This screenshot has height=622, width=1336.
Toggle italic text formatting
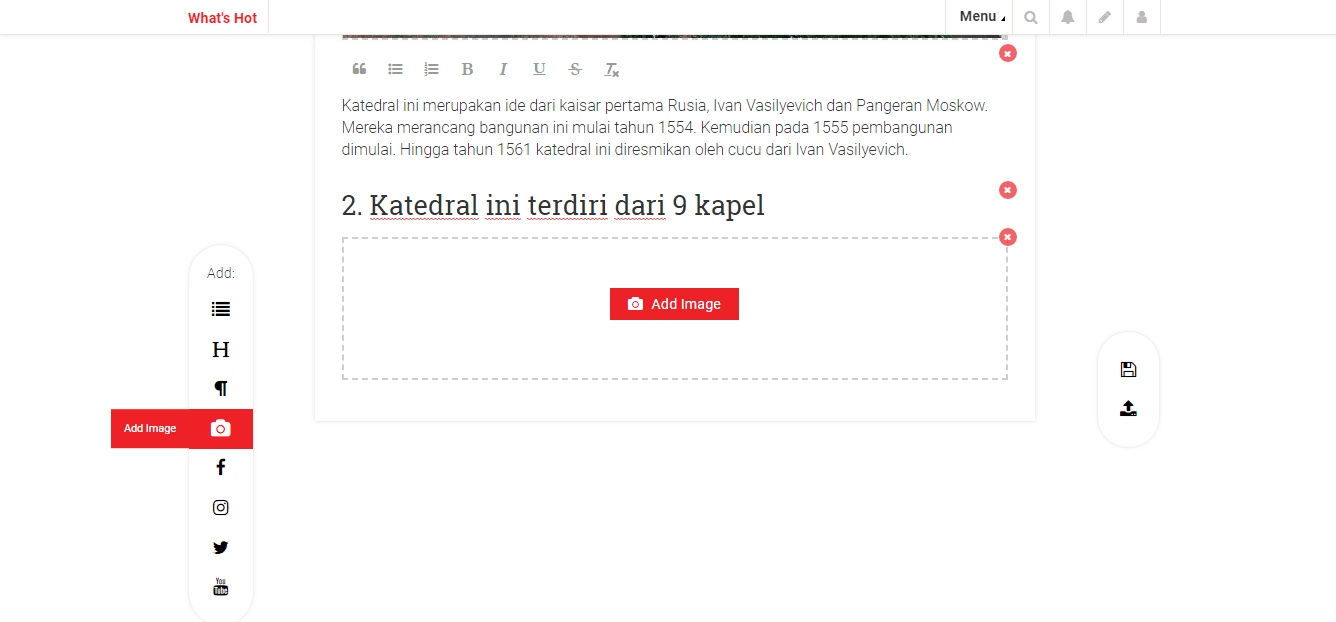(503, 69)
